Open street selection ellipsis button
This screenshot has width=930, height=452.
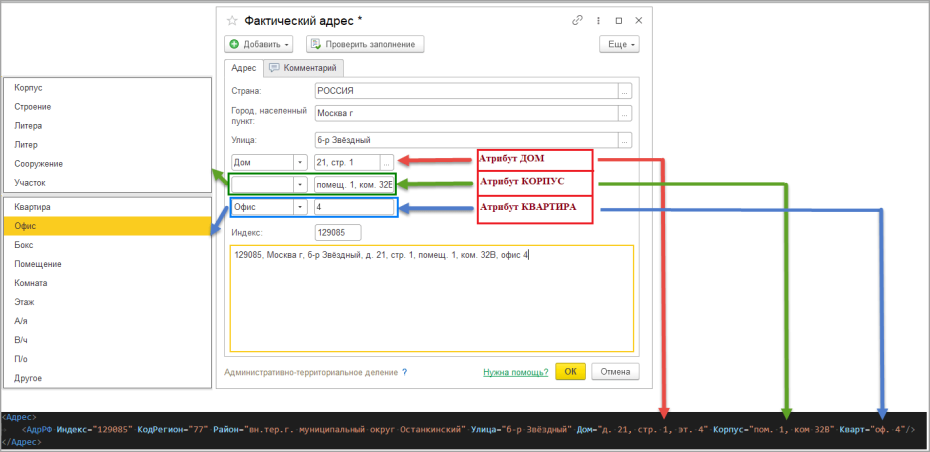point(625,141)
